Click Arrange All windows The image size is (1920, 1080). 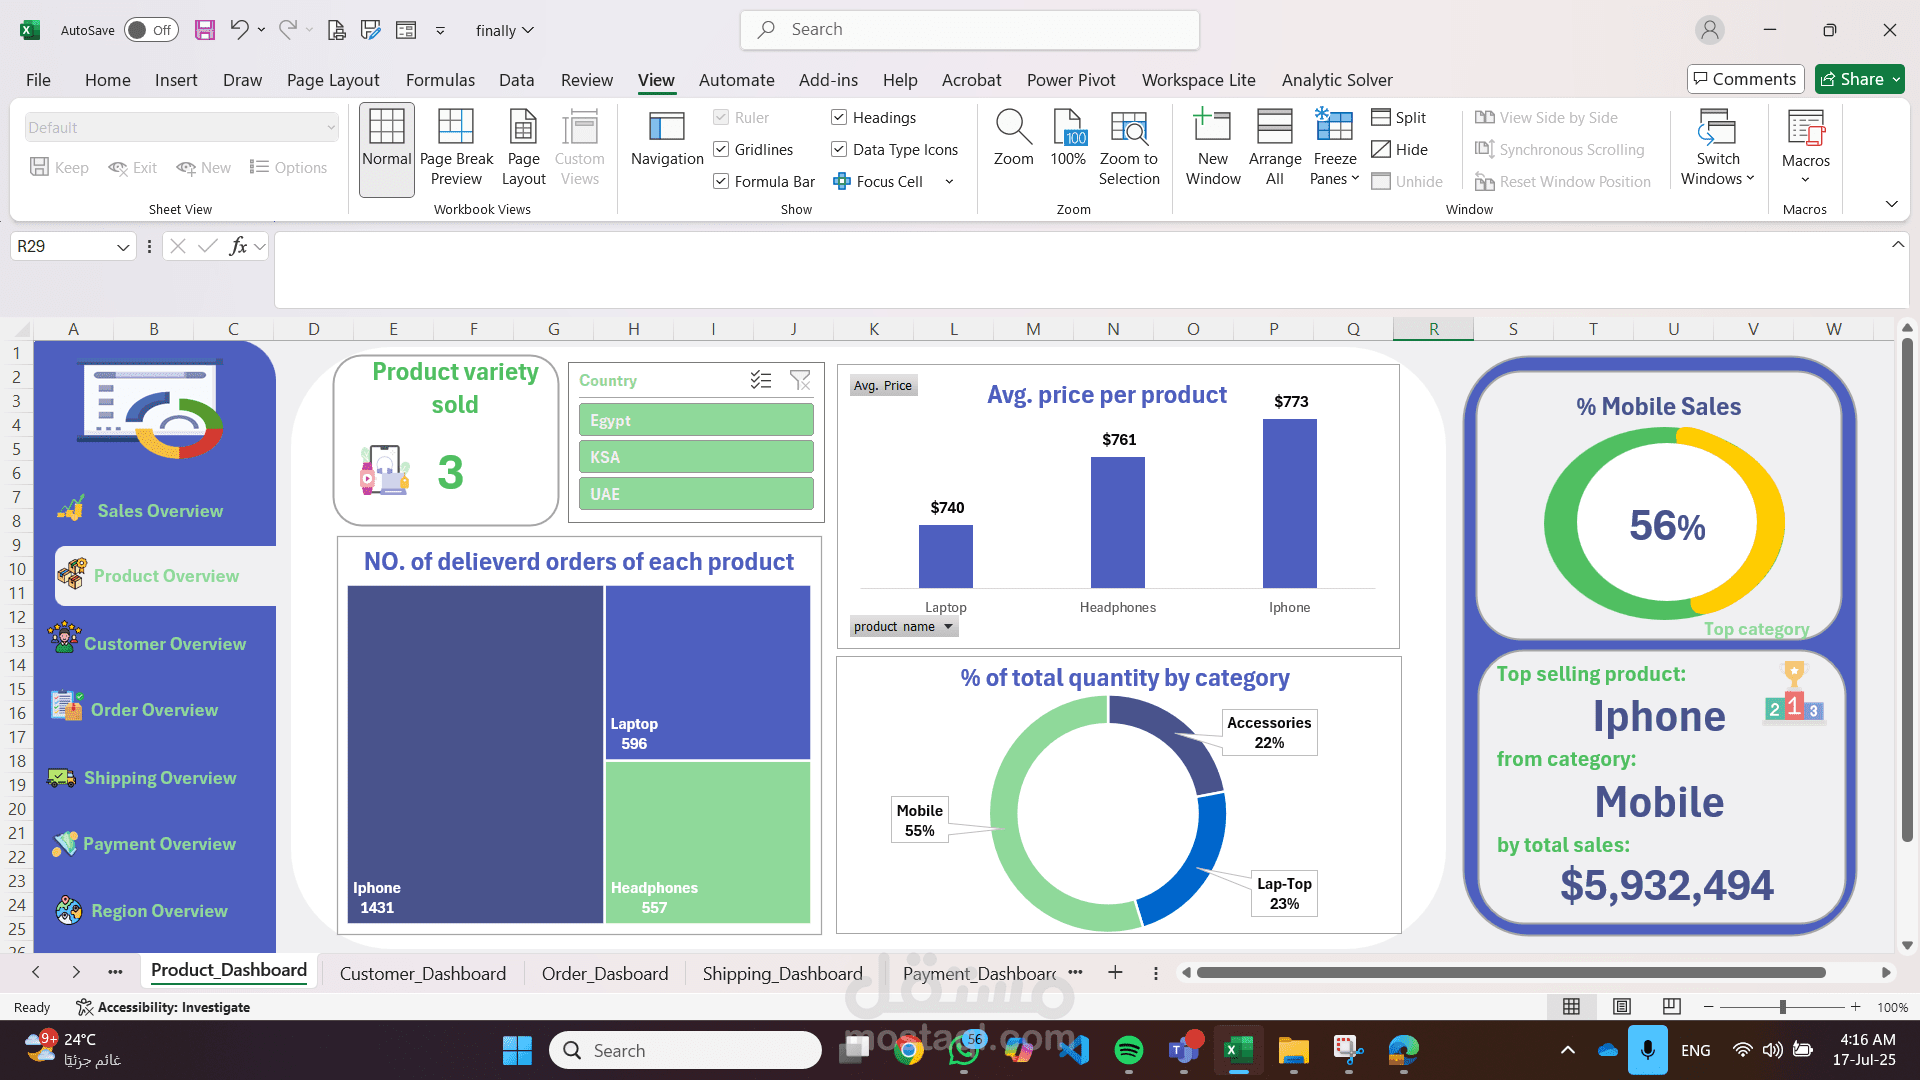click(x=1275, y=149)
